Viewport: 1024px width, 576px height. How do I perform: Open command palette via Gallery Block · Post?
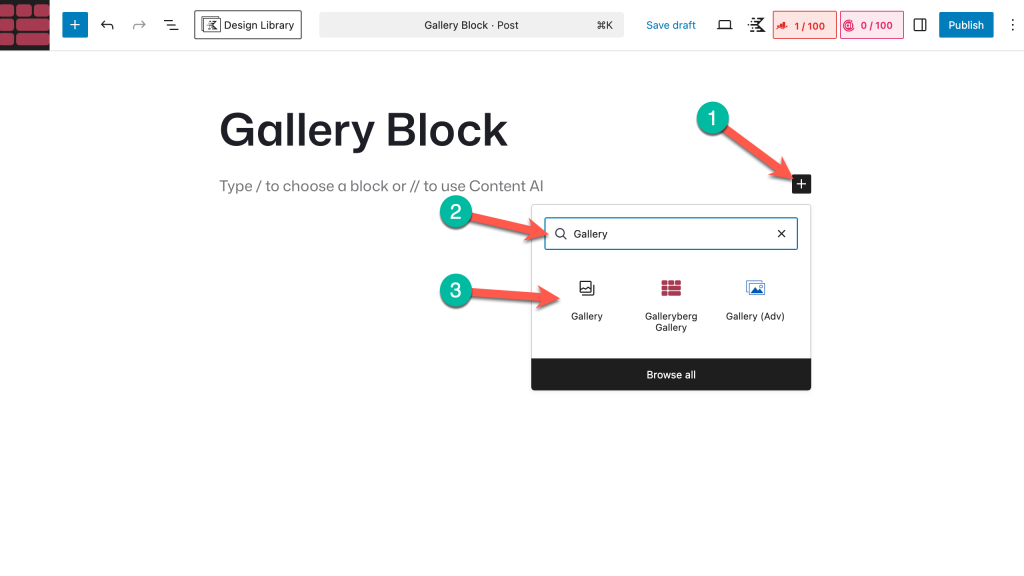tap(471, 25)
